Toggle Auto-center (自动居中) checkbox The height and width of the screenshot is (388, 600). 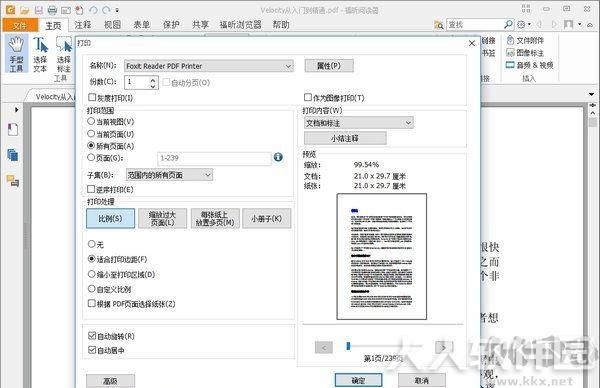(x=106, y=350)
